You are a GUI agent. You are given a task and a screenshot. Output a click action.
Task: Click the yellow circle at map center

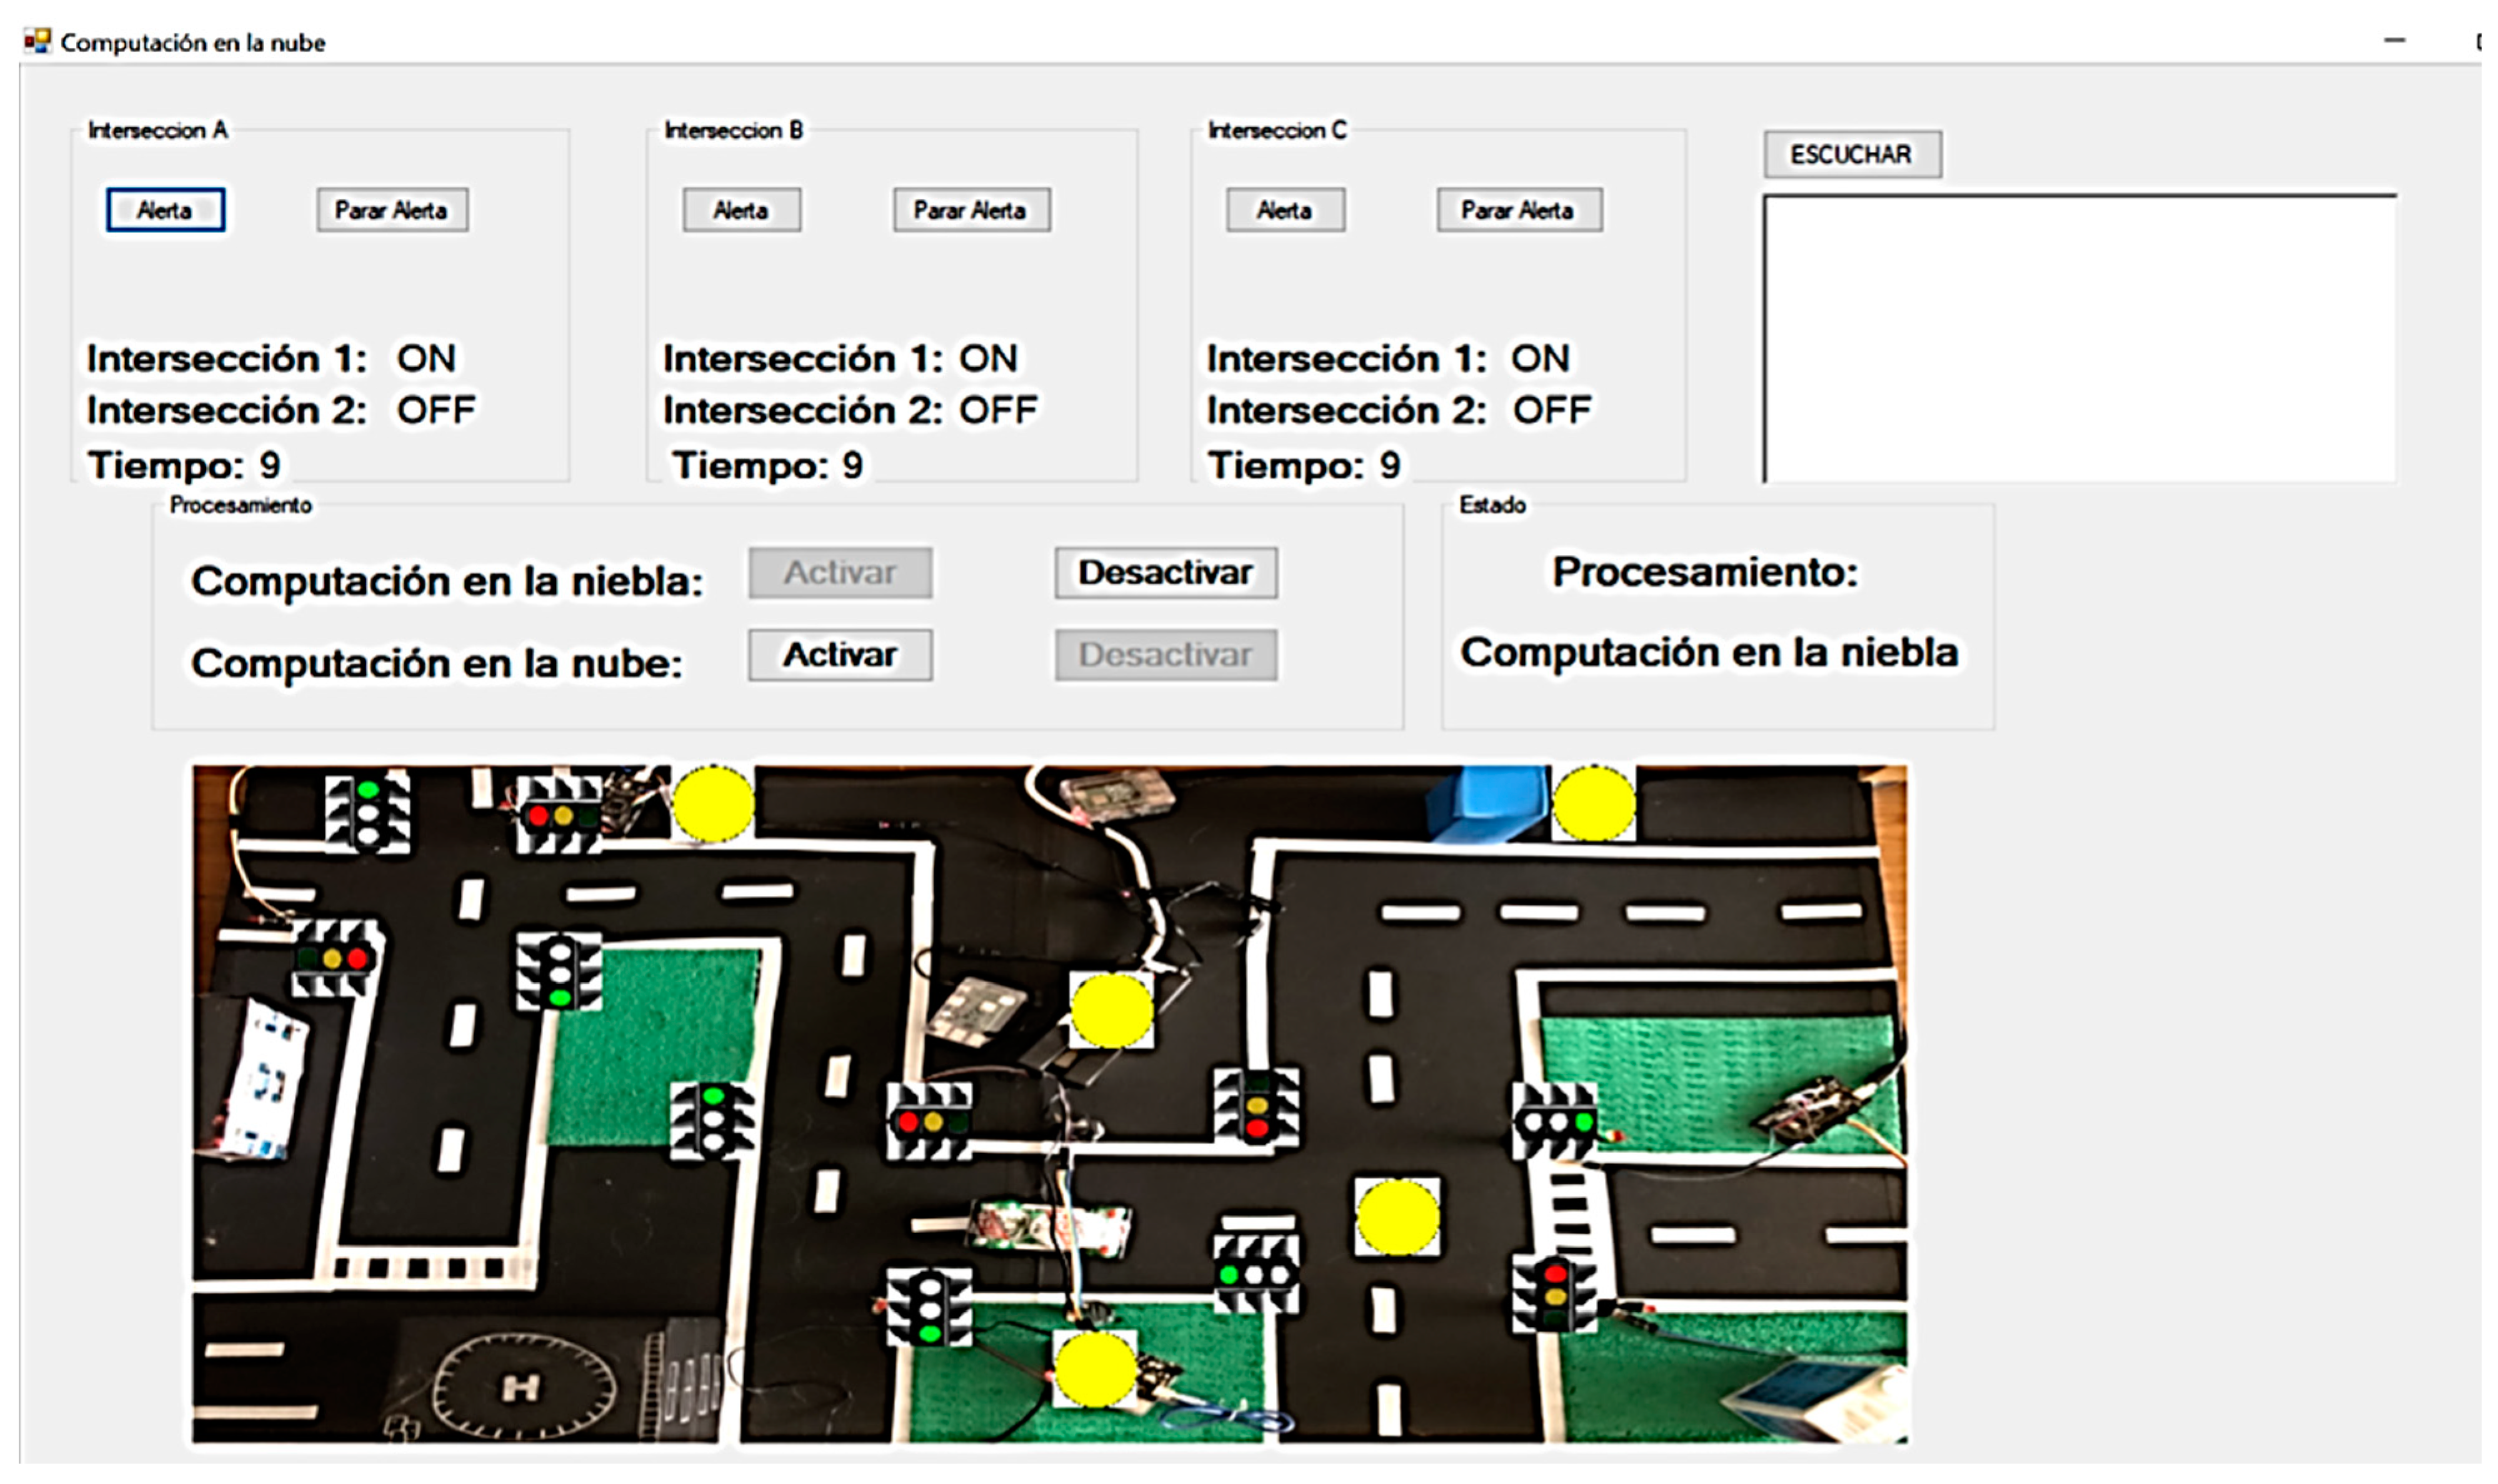click(1111, 1010)
